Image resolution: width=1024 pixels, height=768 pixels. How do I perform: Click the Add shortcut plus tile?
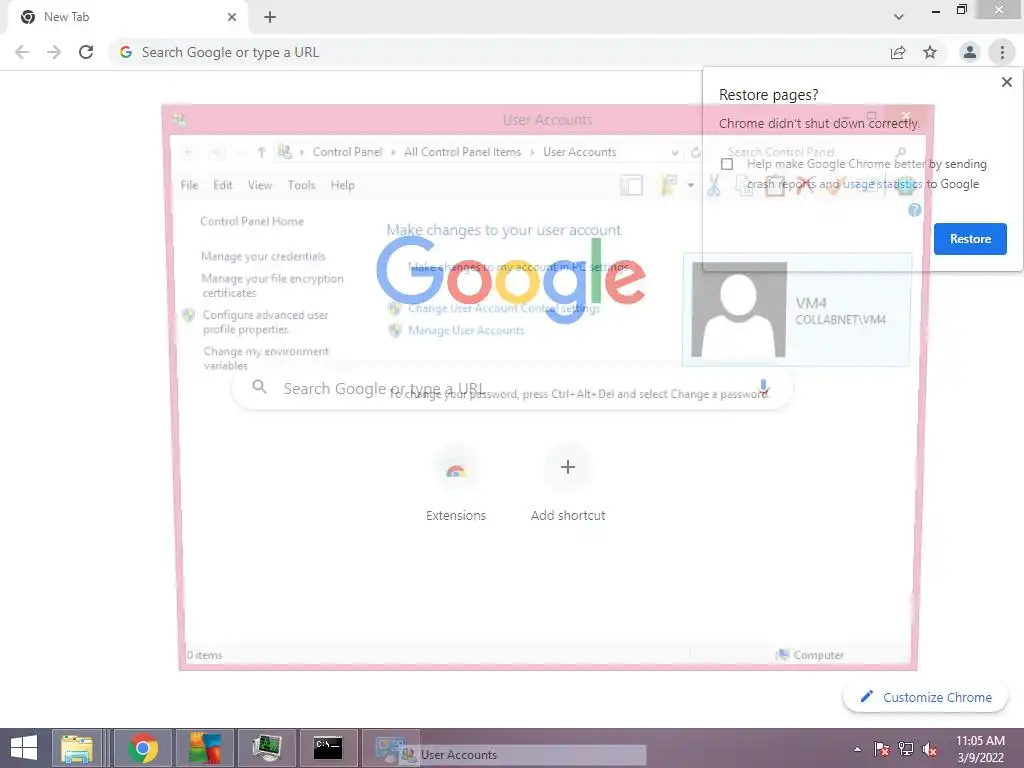pyautogui.click(x=568, y=483)
